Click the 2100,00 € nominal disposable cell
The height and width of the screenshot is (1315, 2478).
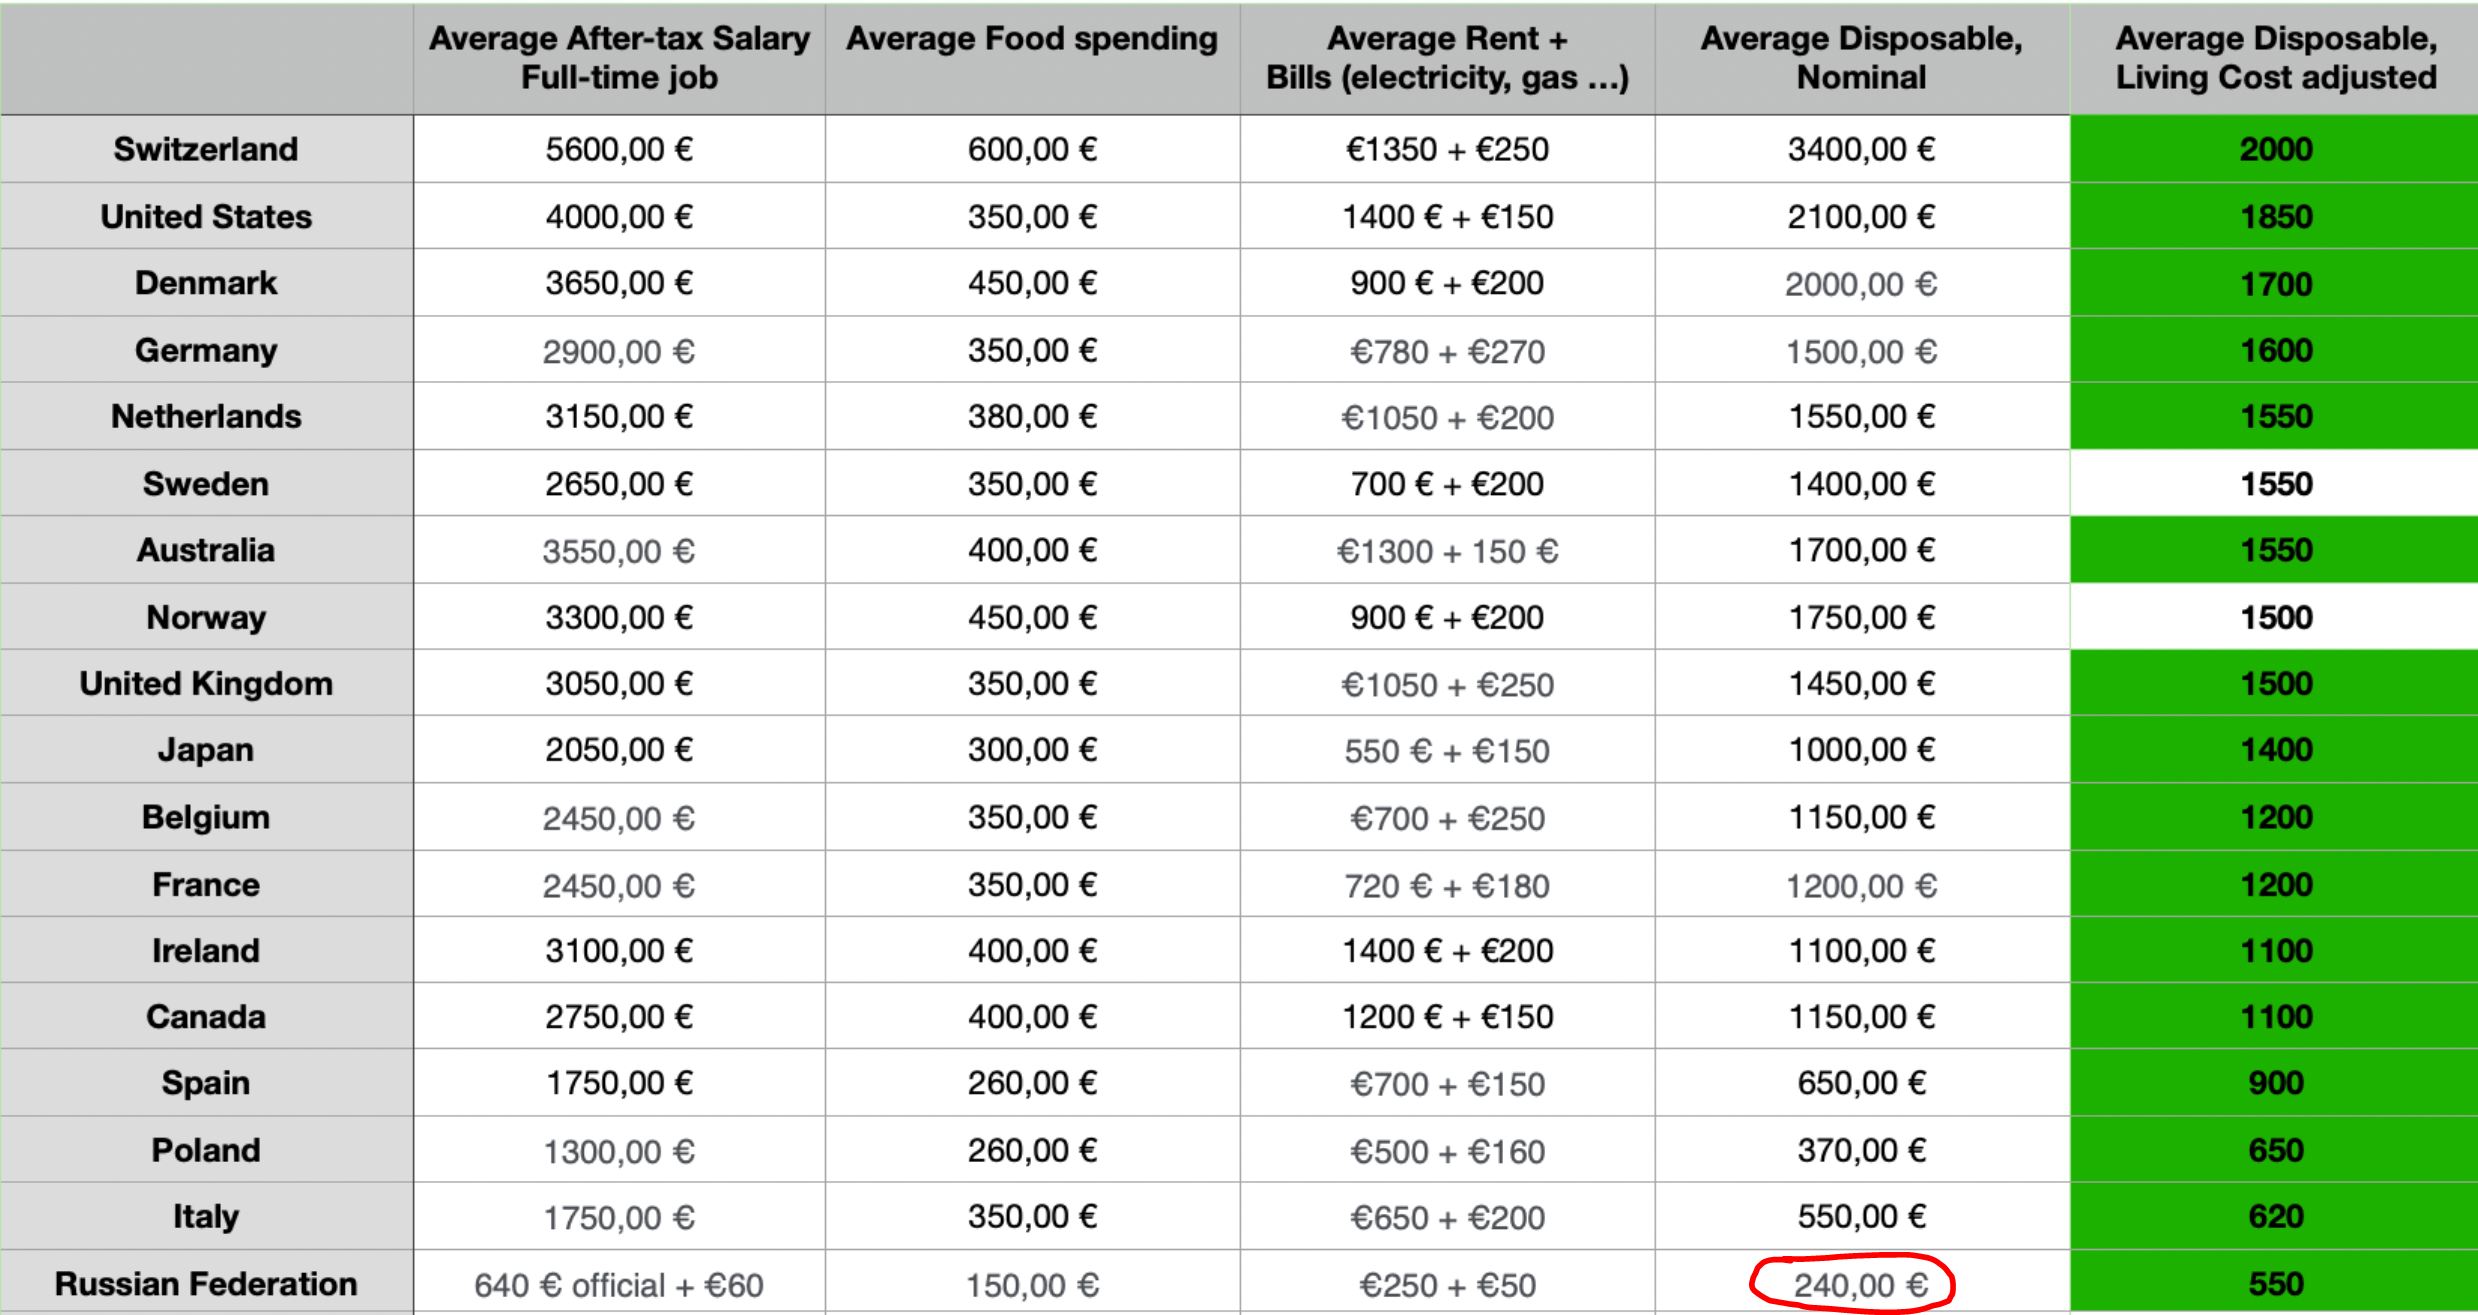[x=1862, y=216]
